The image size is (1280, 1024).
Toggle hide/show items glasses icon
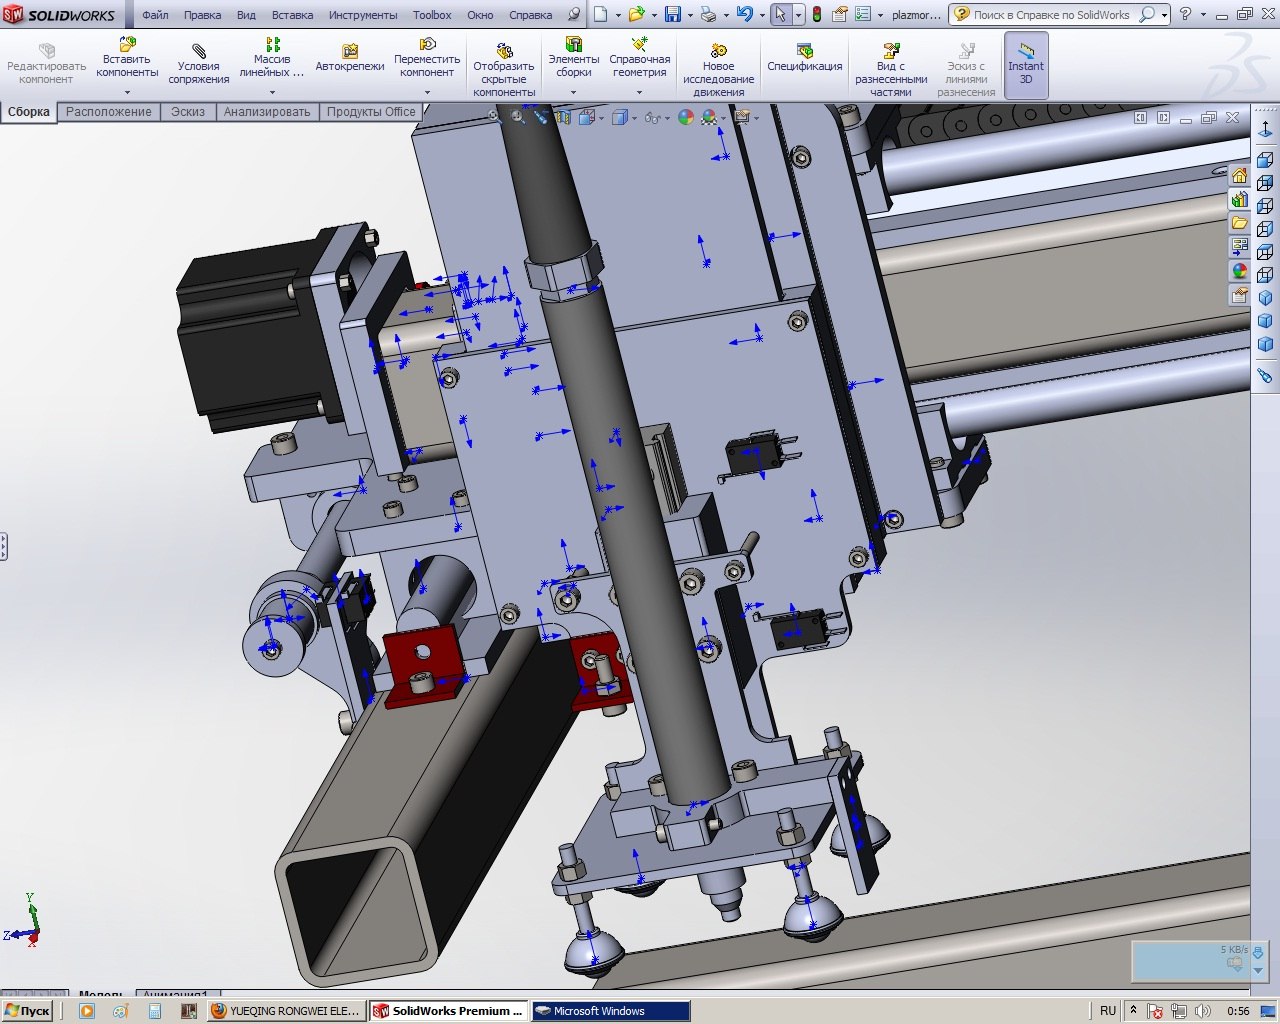[652, 118]
